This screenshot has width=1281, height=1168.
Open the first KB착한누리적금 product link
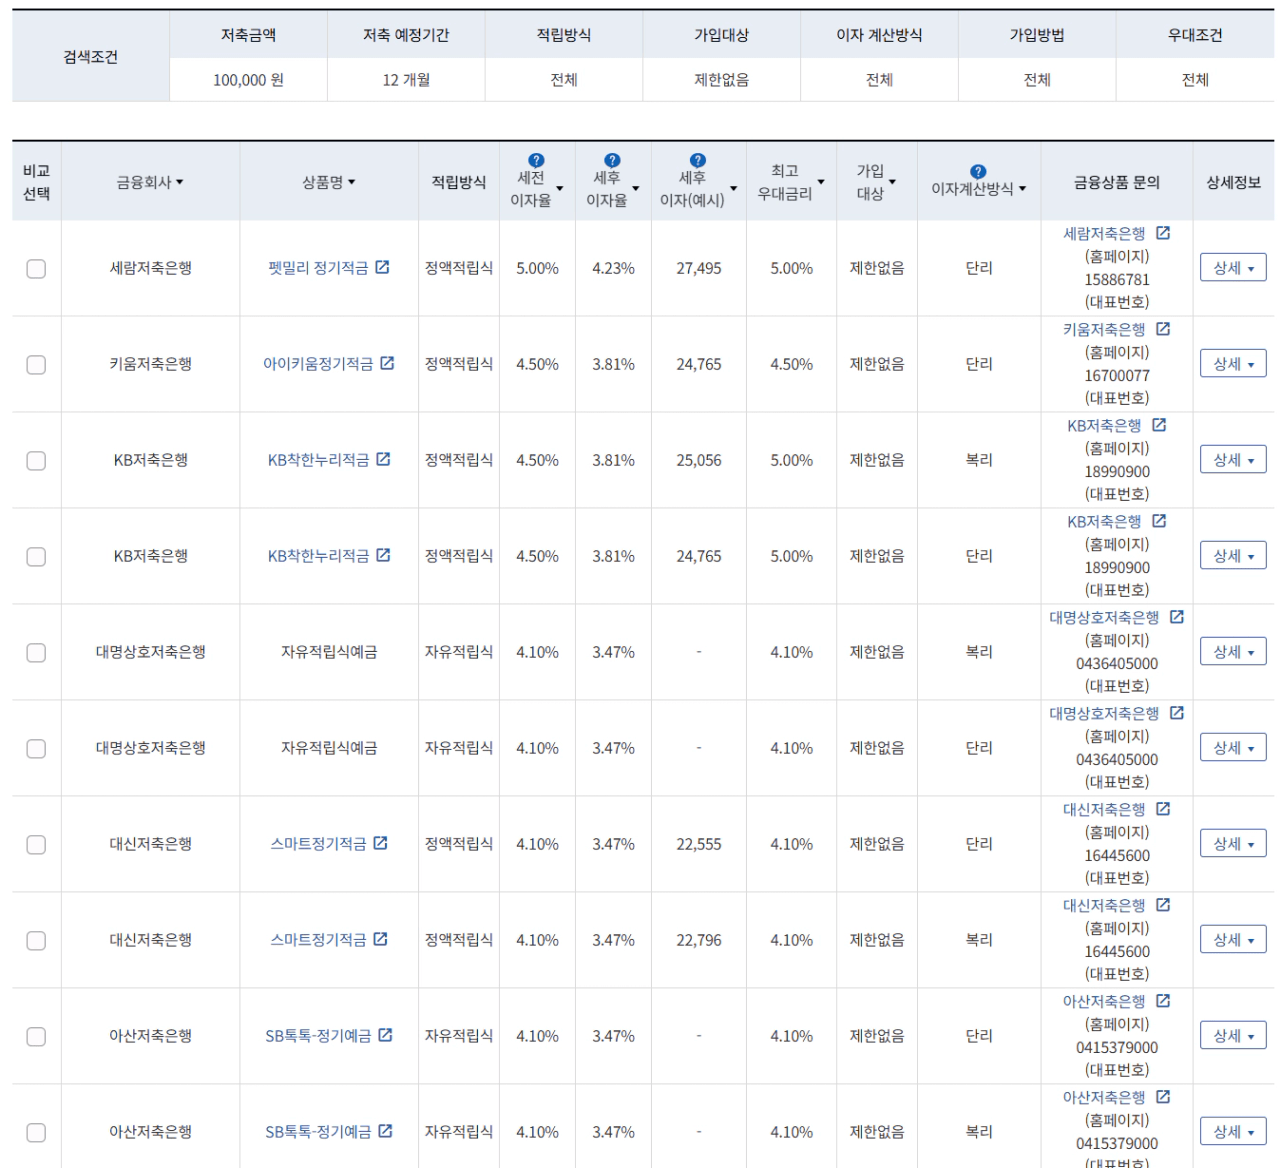(x=318, y=460)
